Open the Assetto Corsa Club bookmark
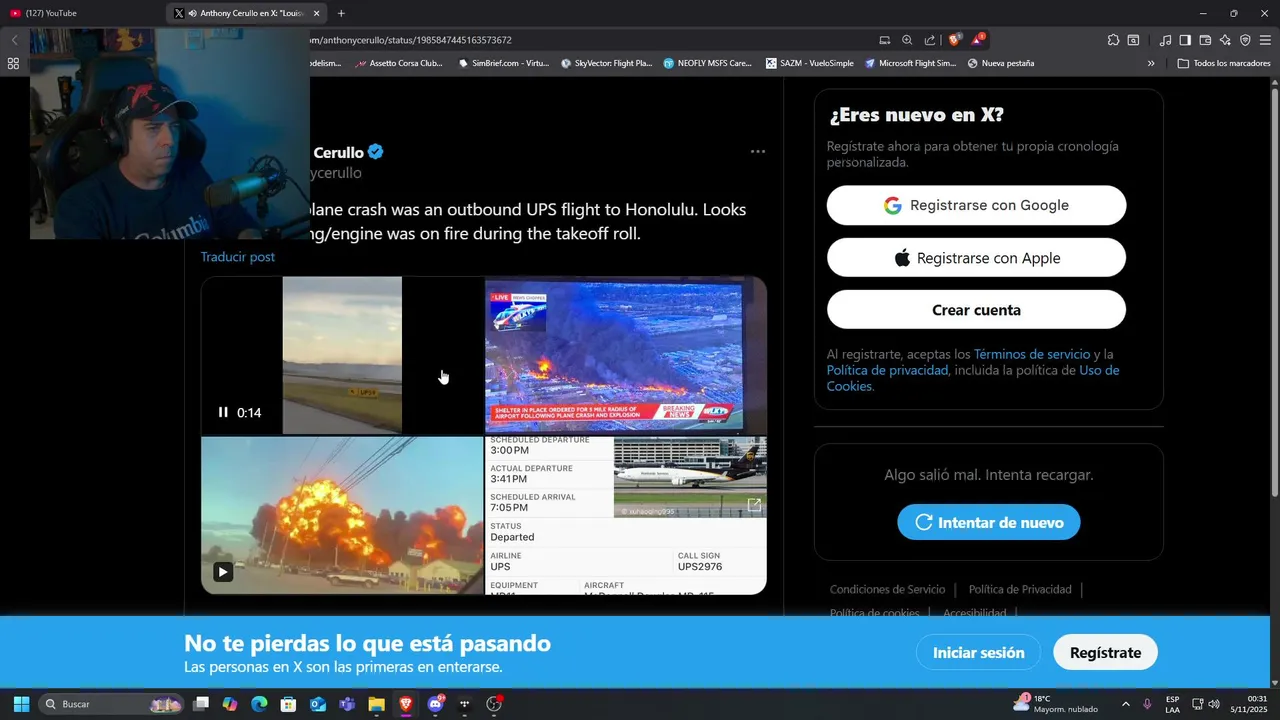 pos(398,63)
